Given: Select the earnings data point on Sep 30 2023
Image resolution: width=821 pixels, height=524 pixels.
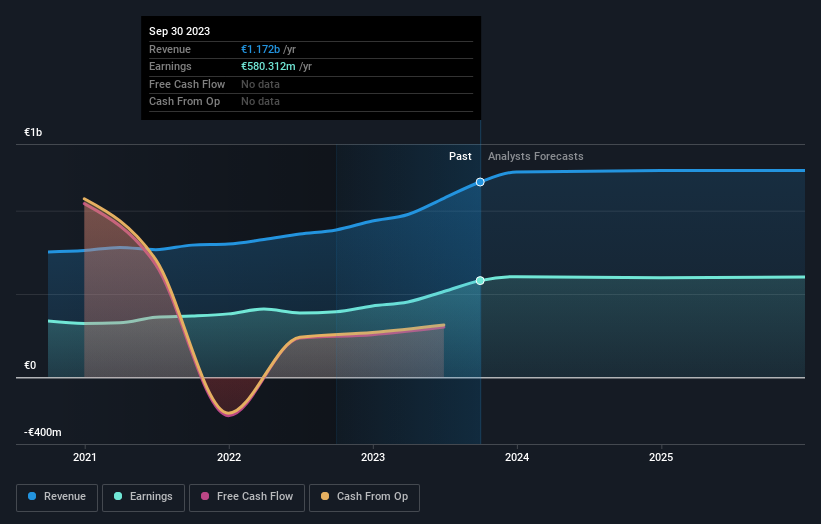Looking at the screenshot, I should coord(480,281).
